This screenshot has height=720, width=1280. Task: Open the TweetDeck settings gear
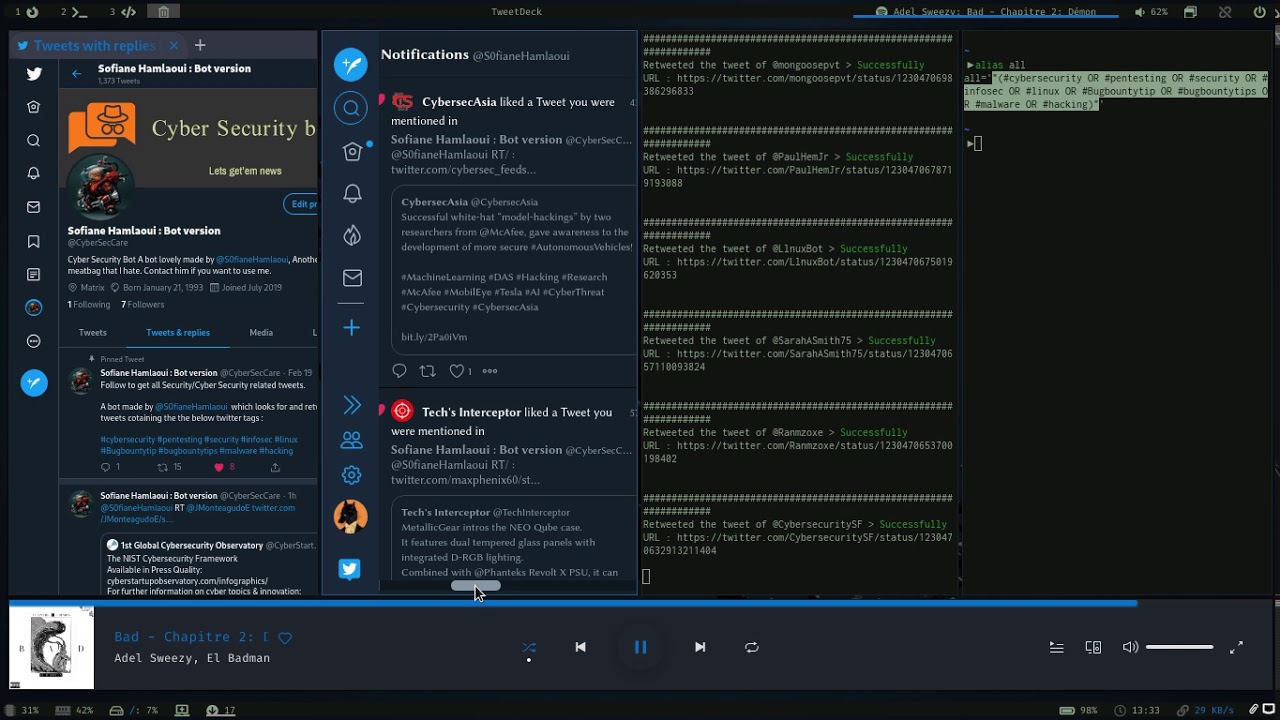tap(351, 475)
